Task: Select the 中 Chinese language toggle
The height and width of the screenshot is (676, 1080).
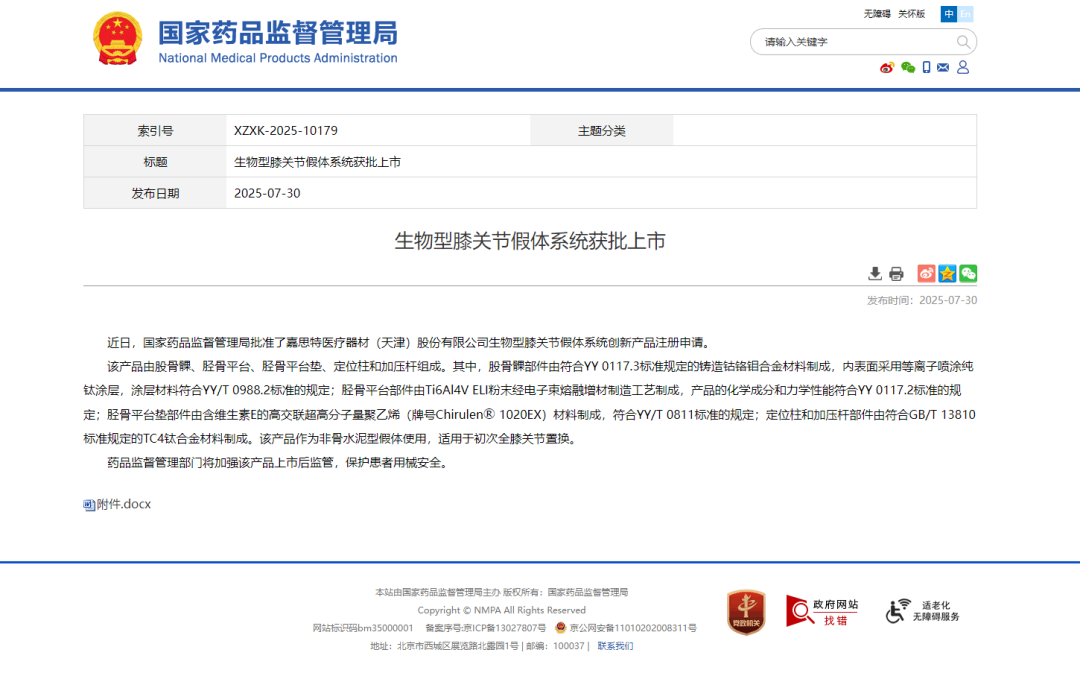Action: 948,14
